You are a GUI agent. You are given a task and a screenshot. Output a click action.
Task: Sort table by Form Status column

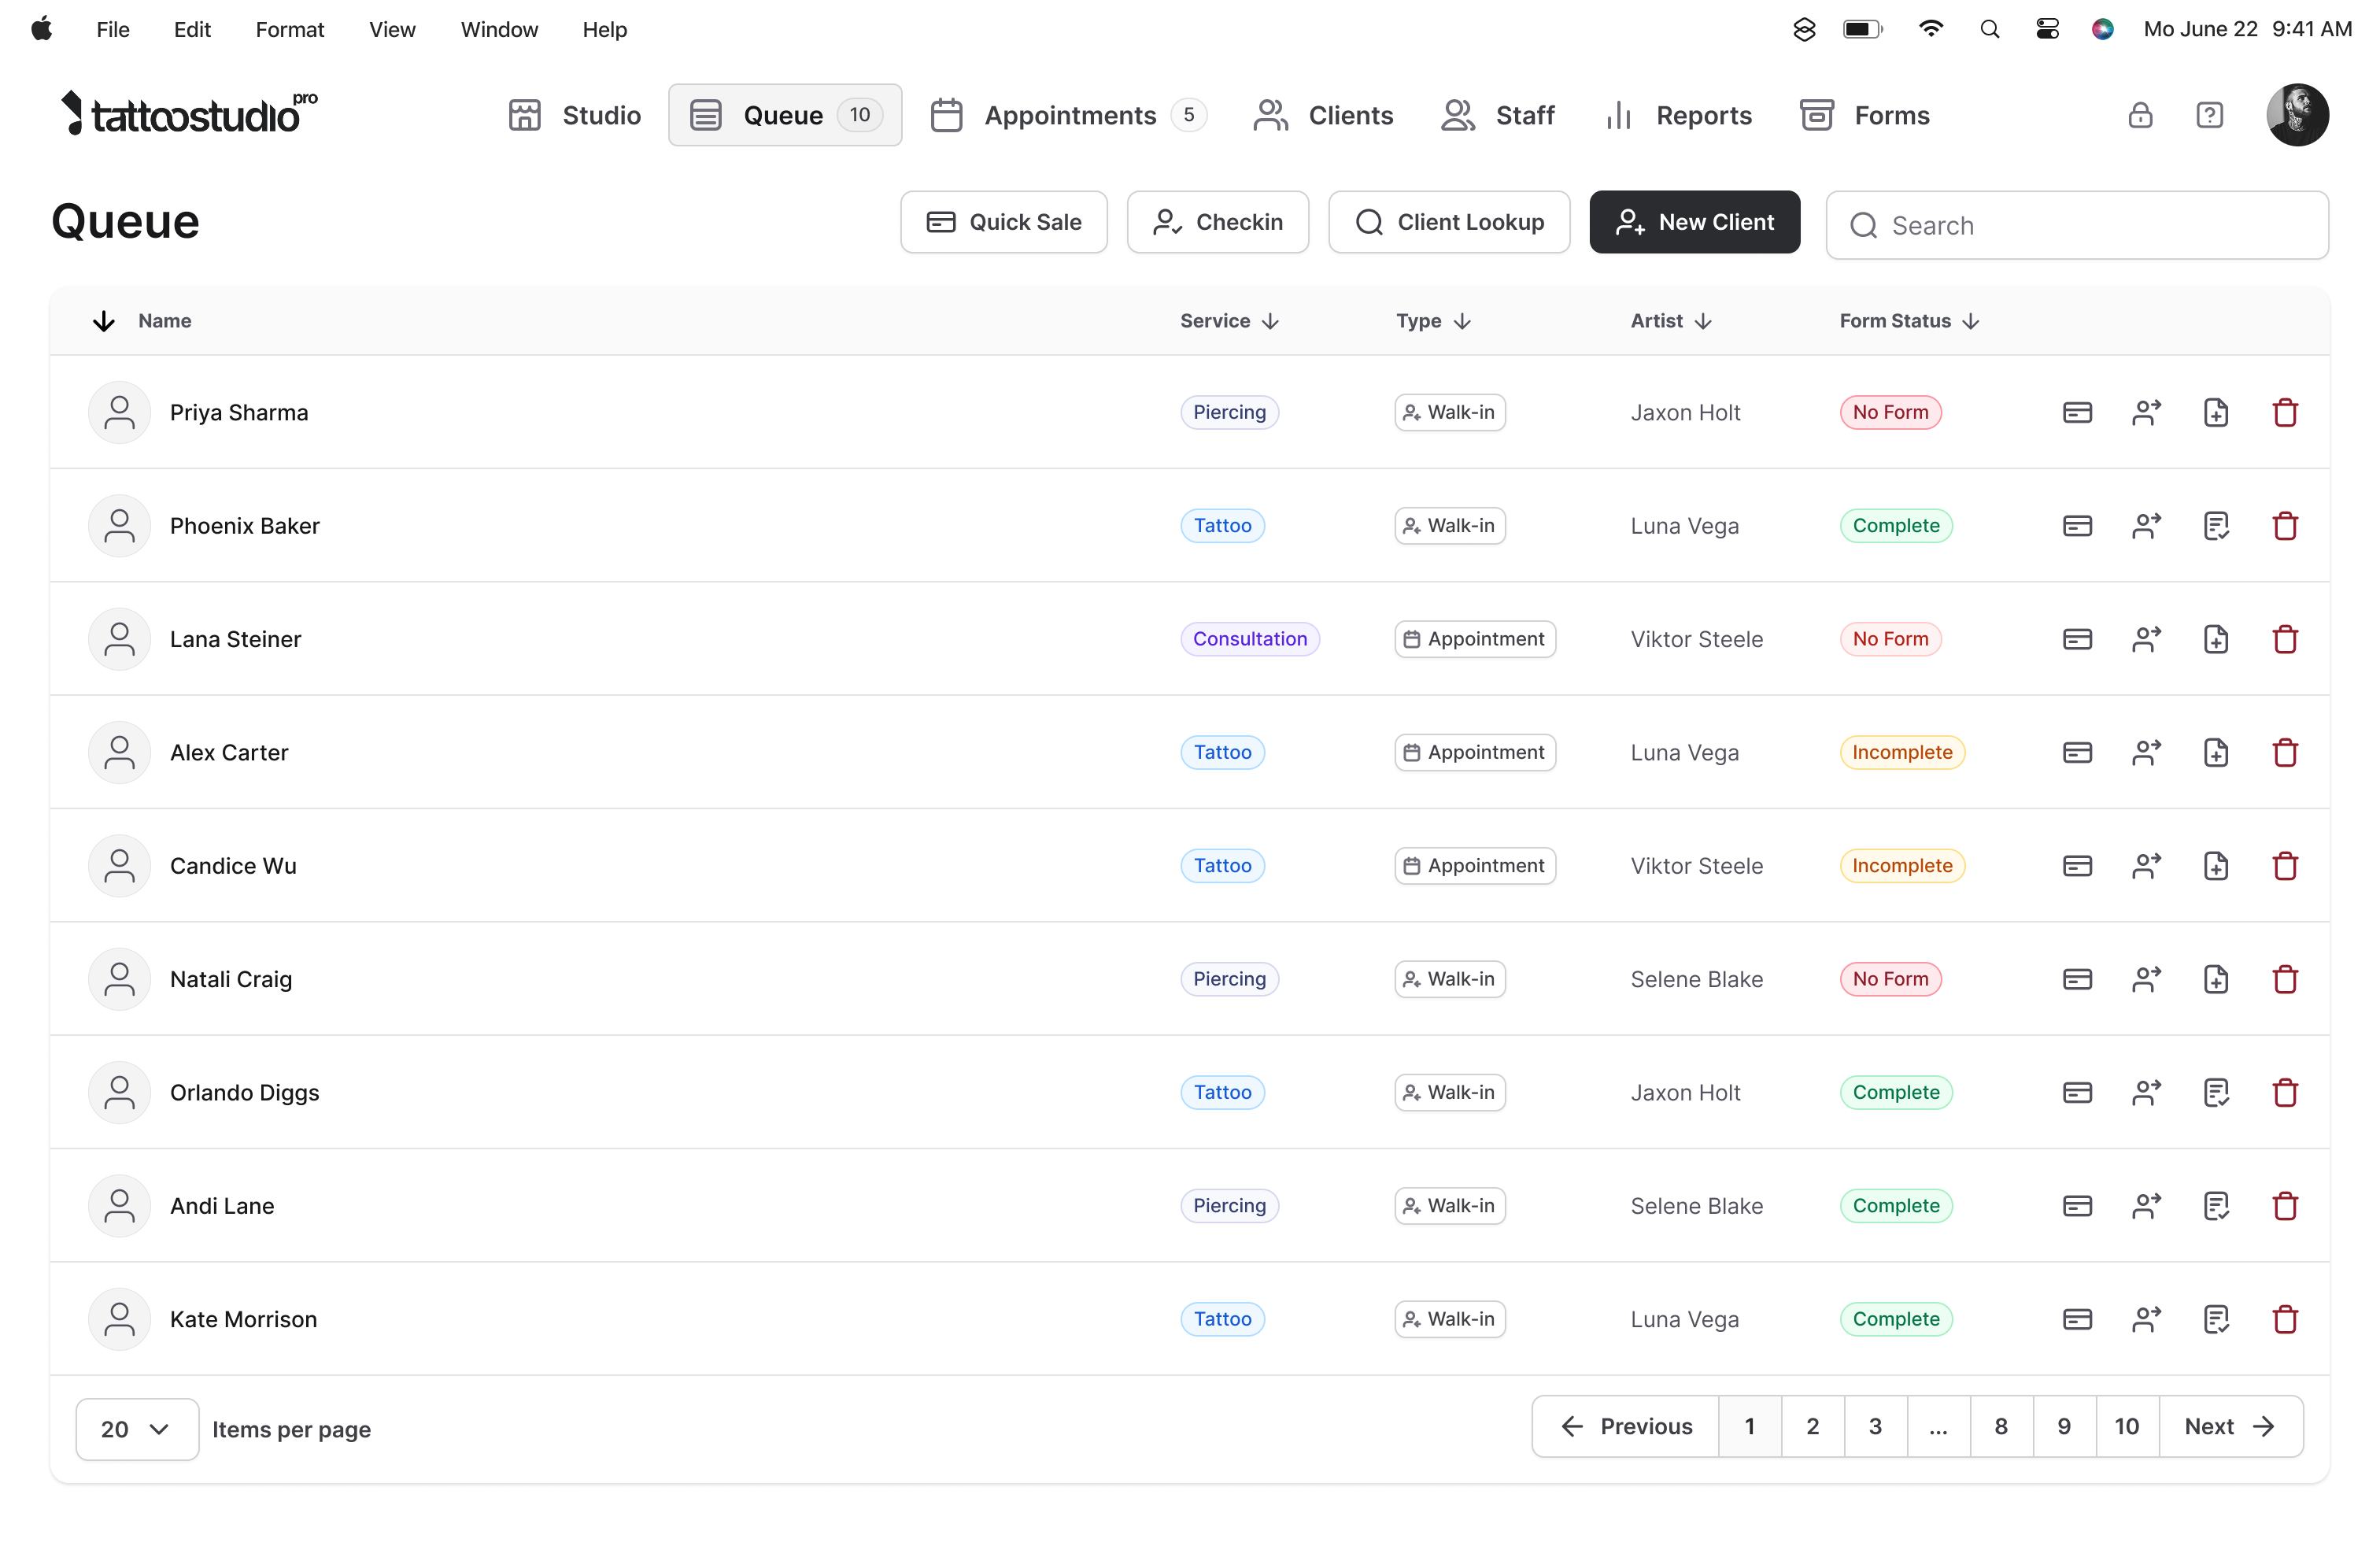[x=1909, y=321]
